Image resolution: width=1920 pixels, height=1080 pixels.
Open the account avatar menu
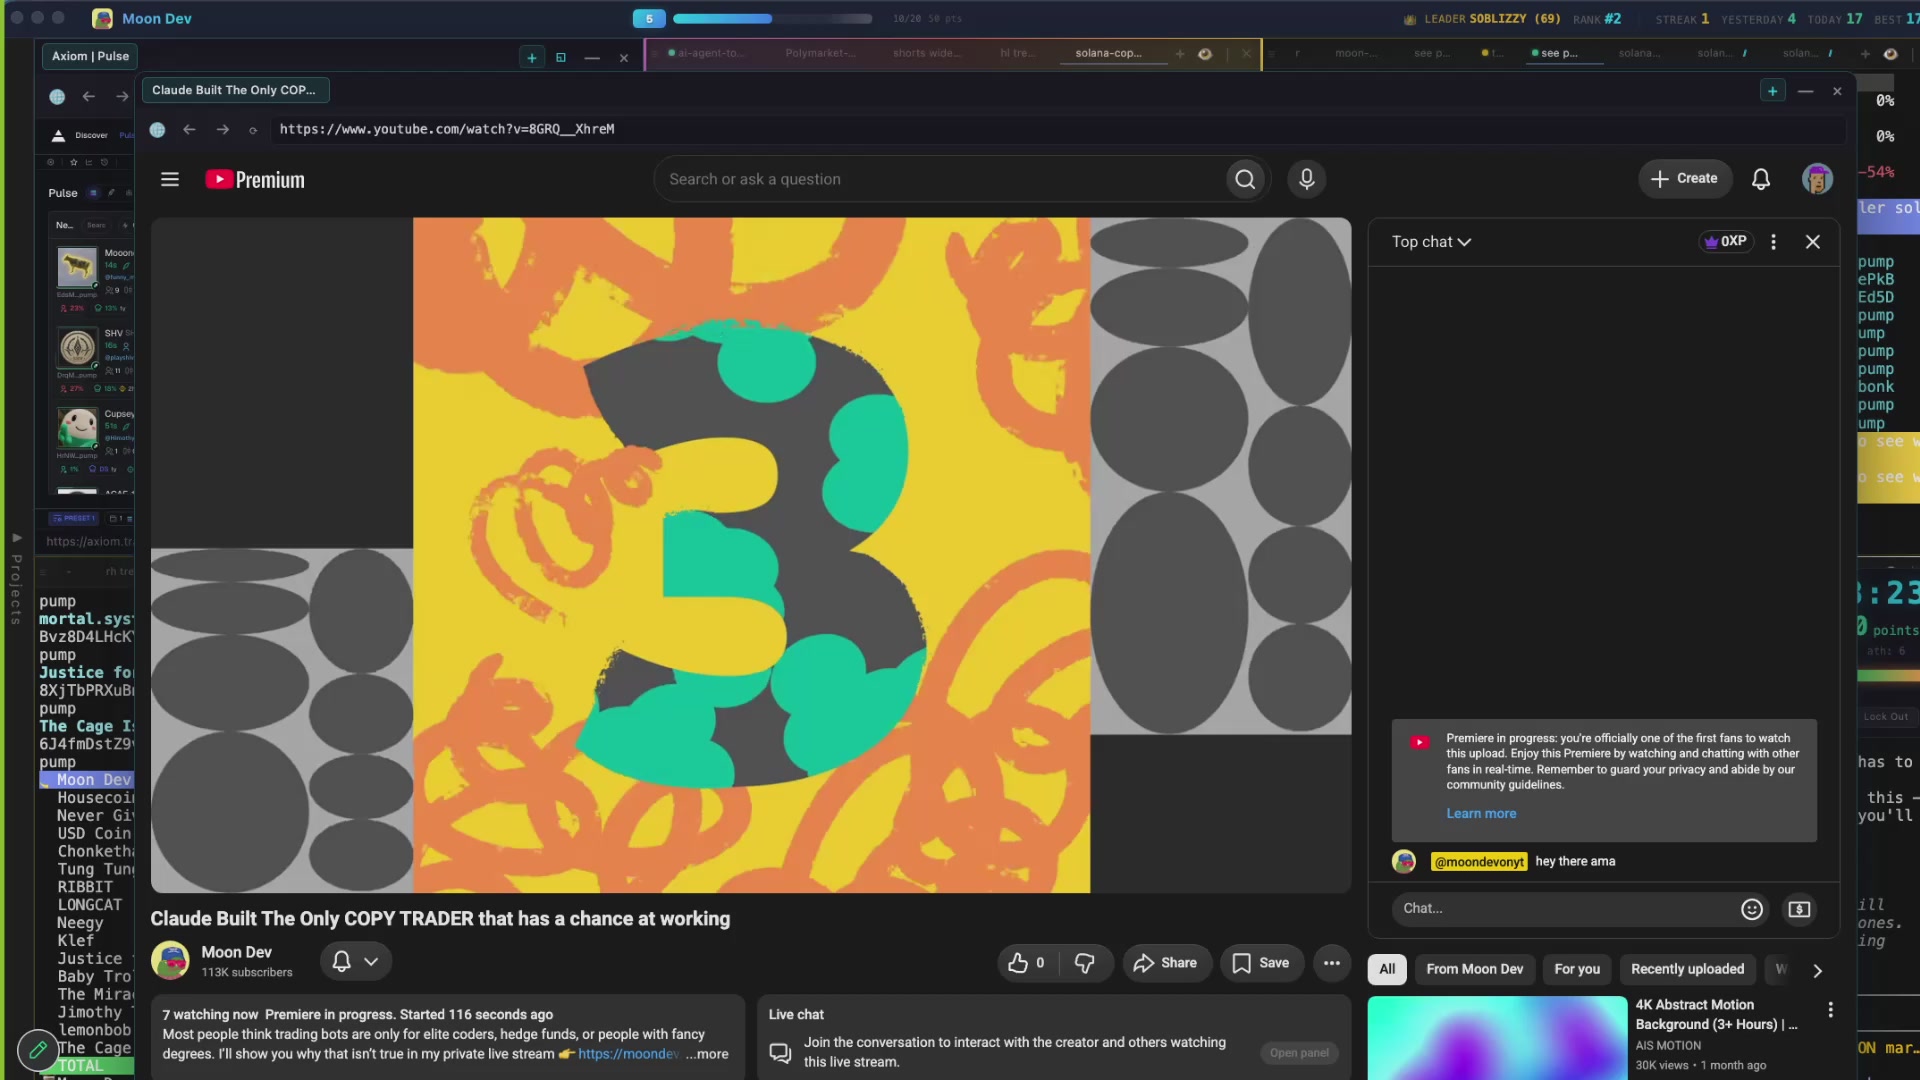(x=1817, y=179)
